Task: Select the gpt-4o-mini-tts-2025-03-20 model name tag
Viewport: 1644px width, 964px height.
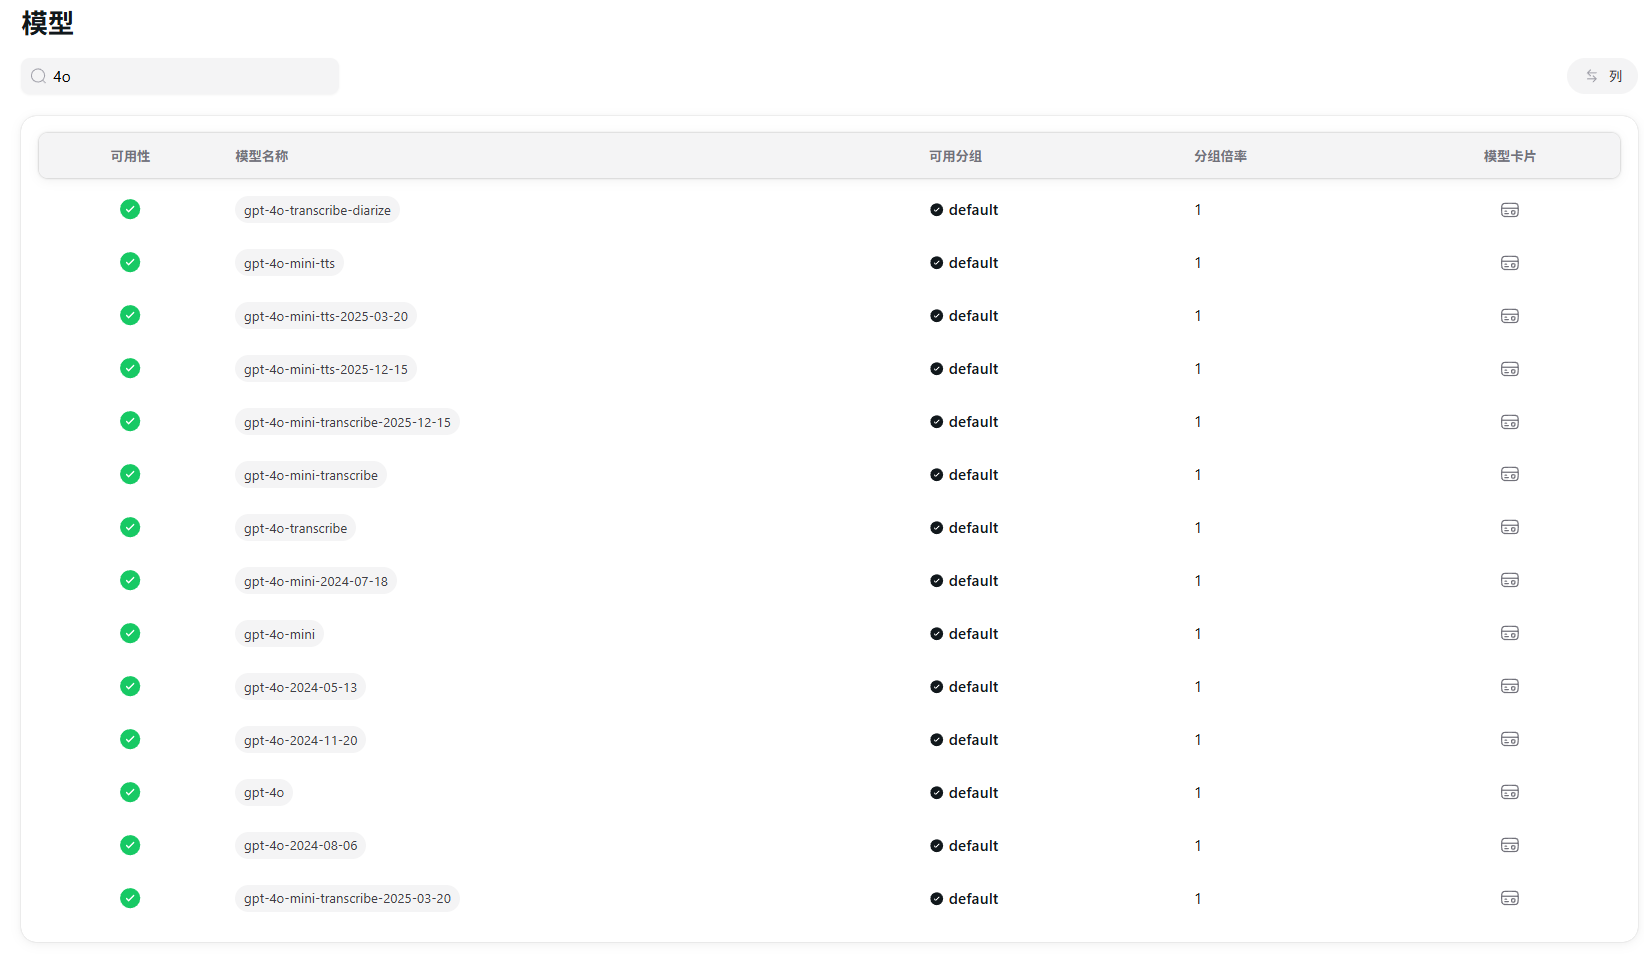Action: tap(326, 316)
